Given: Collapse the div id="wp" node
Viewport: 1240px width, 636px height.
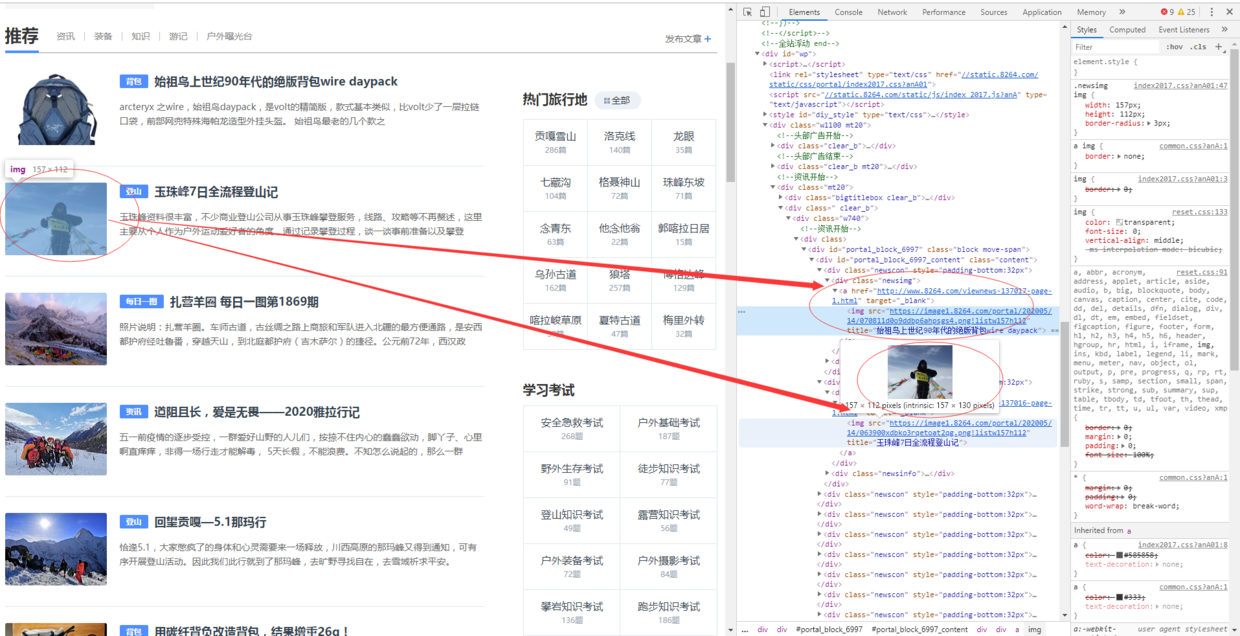Looking at the screenshot, I should pos(759,54).
